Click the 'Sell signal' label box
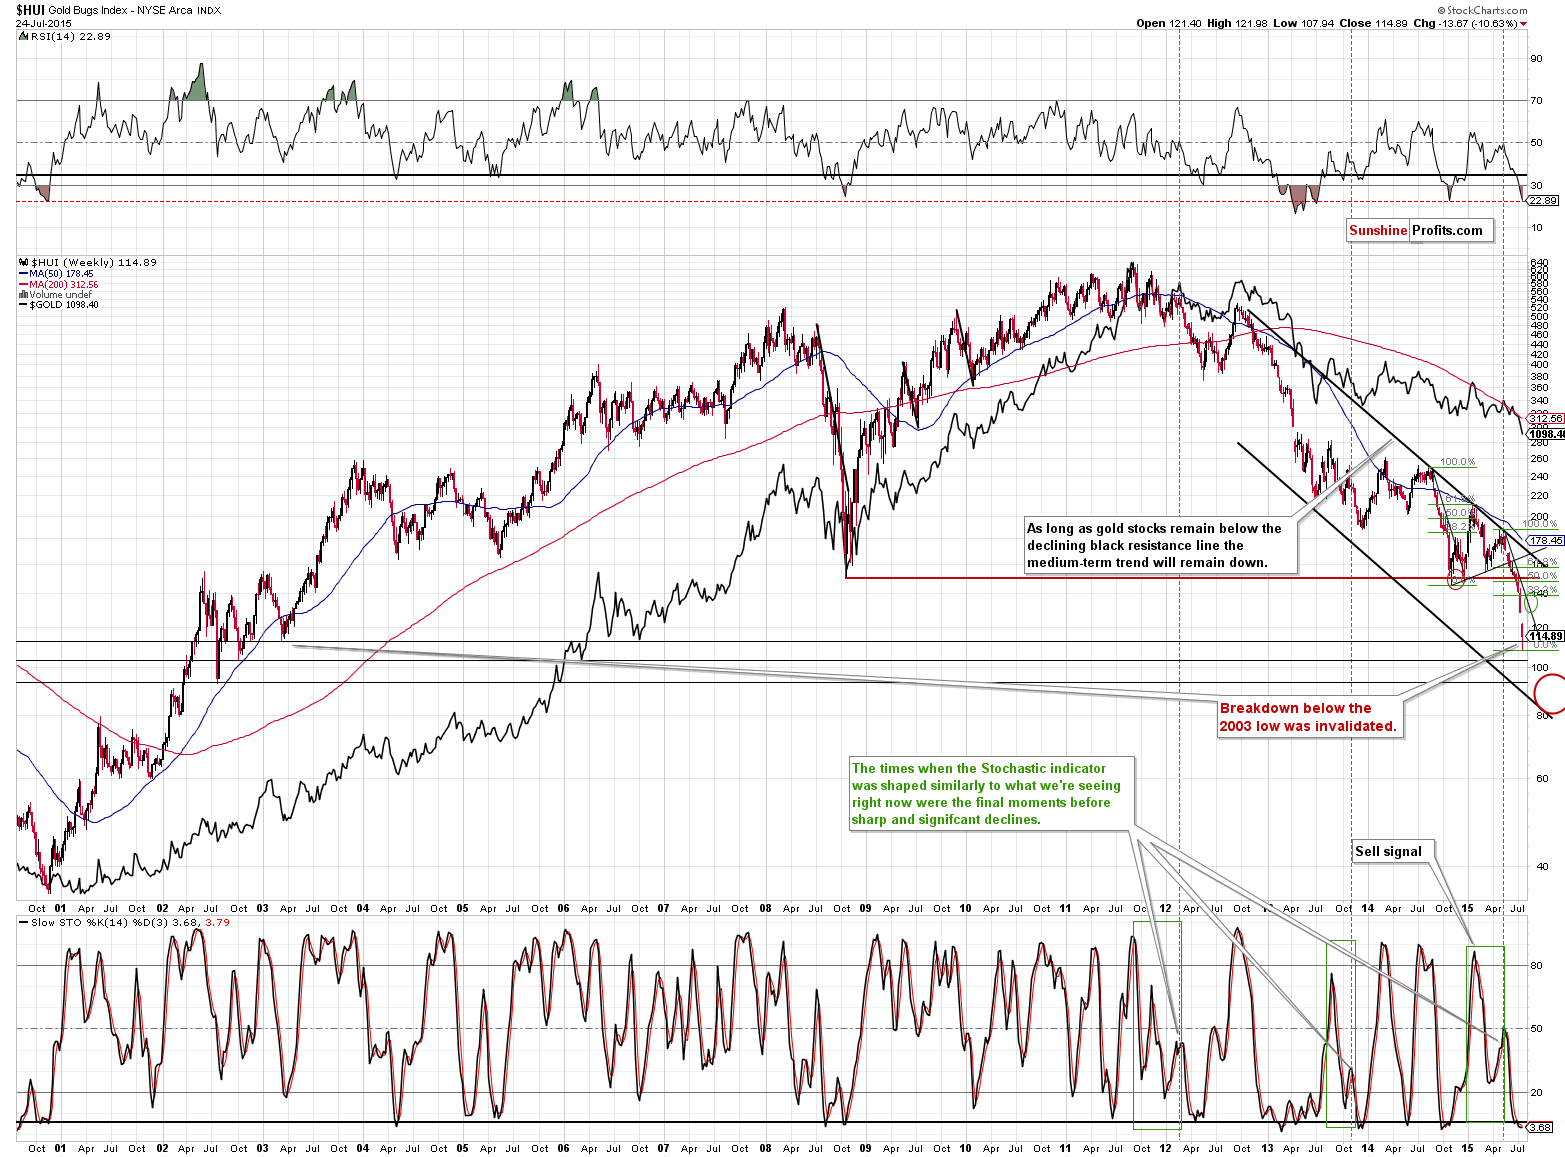 click(1393, 852)
